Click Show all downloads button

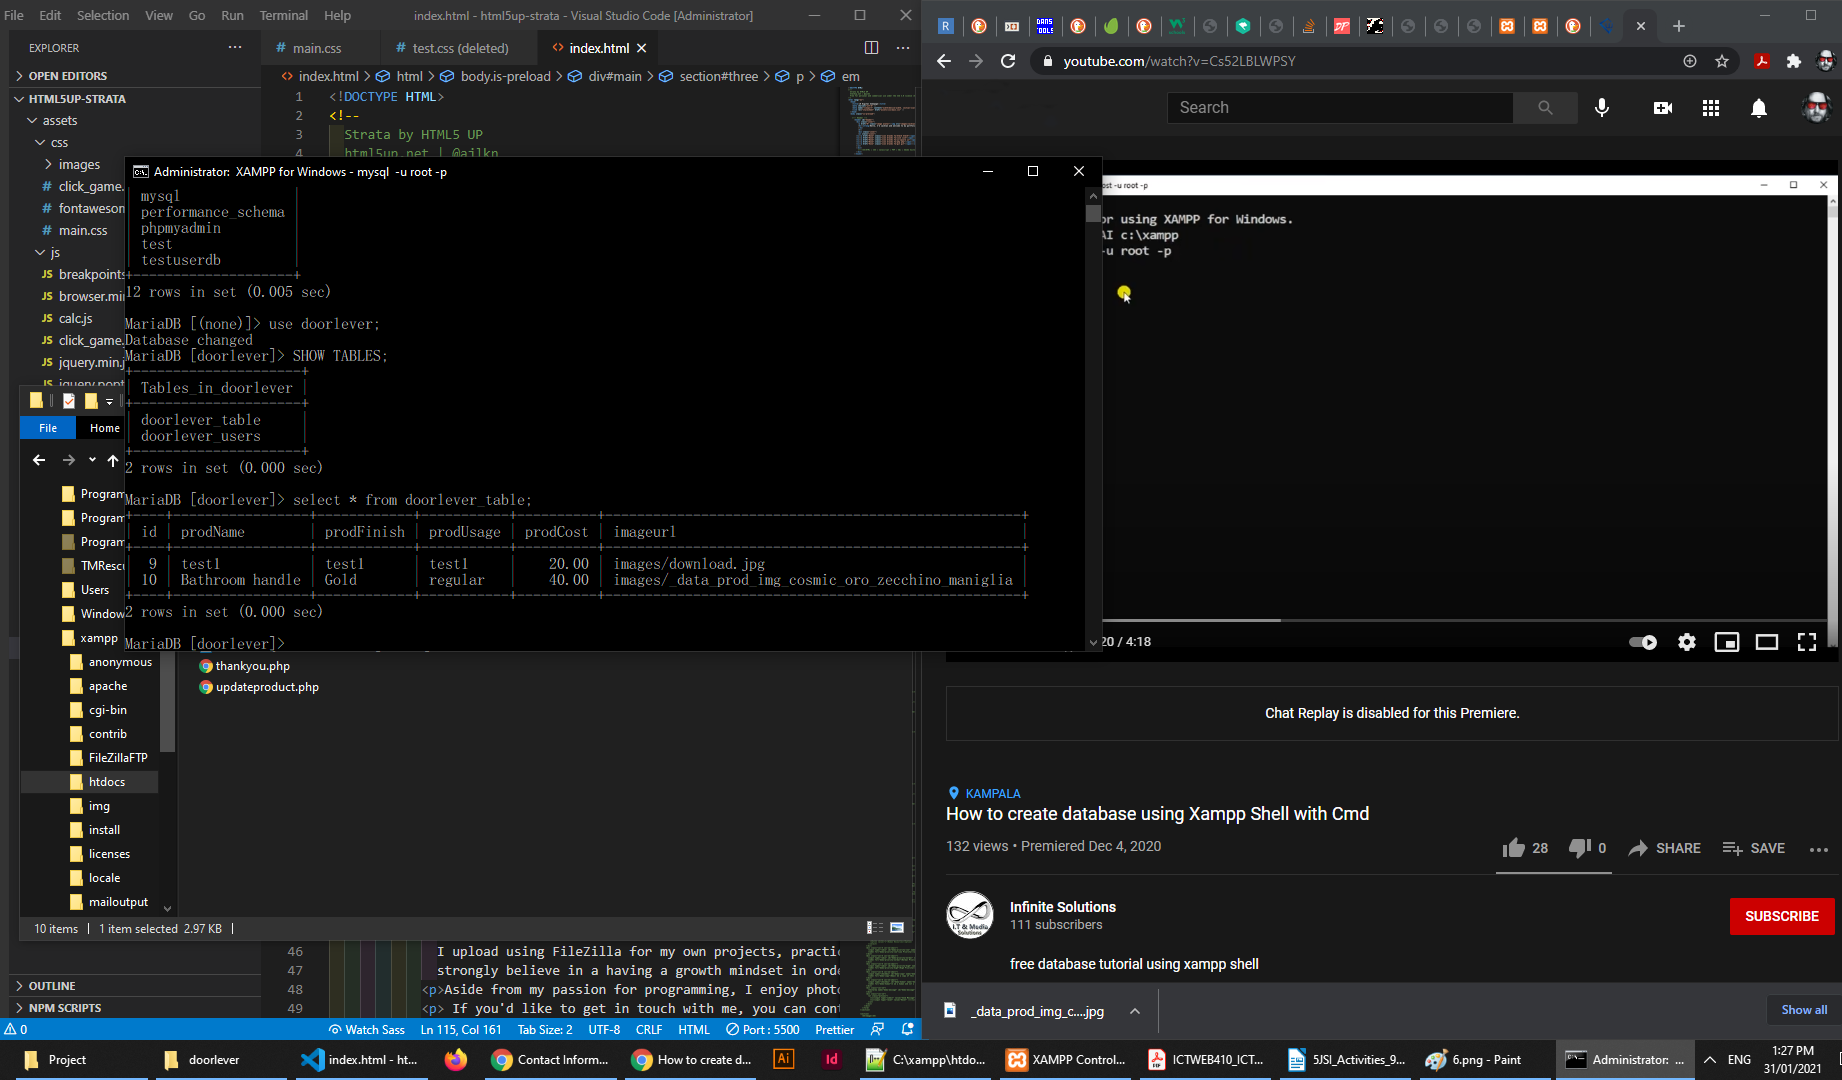(1803, 1010)
